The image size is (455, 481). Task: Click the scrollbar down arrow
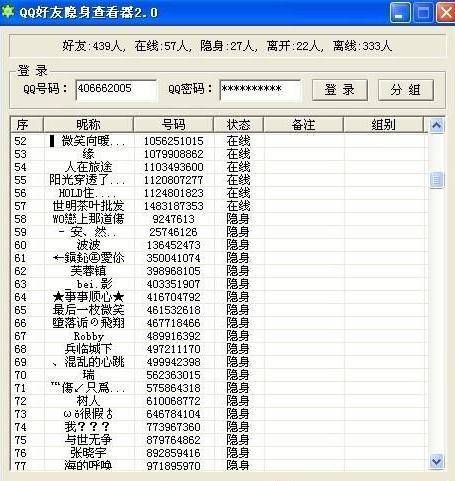coord(436,461)
